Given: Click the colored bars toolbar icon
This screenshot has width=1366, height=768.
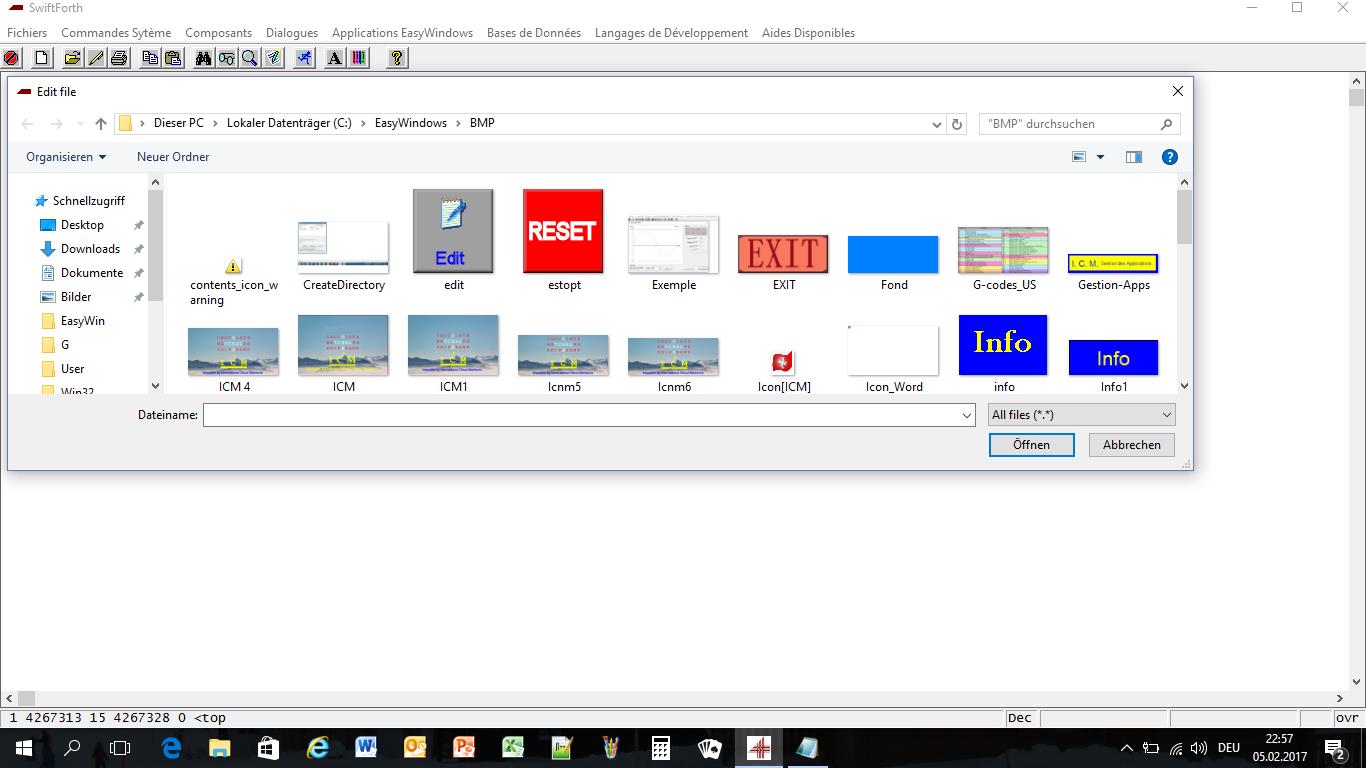Looking at the screenshot, I should coord(358,58).
